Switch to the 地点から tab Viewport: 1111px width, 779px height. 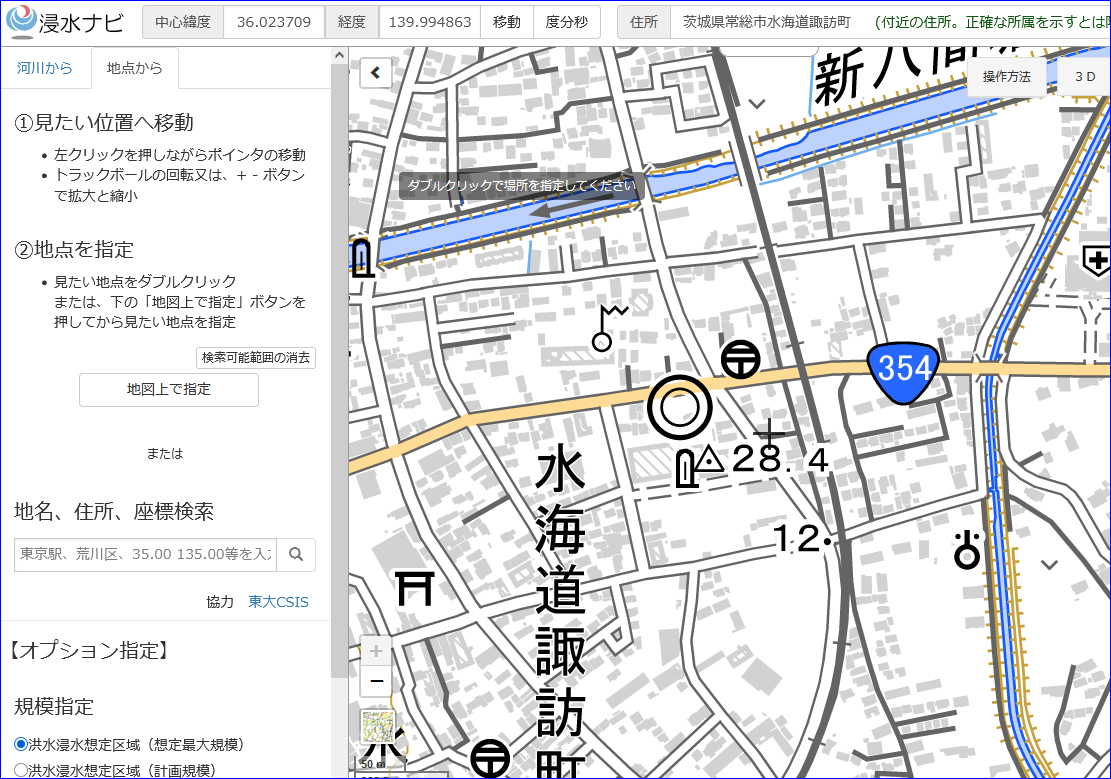(135, 68)
